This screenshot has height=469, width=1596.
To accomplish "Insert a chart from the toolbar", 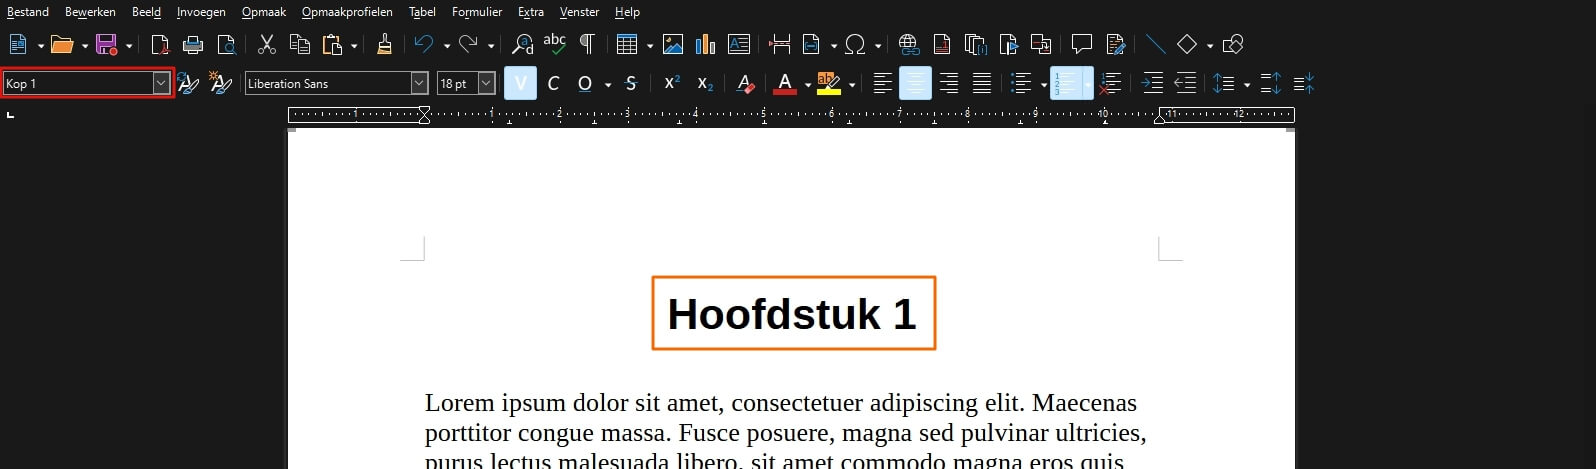I will point(706,45).
